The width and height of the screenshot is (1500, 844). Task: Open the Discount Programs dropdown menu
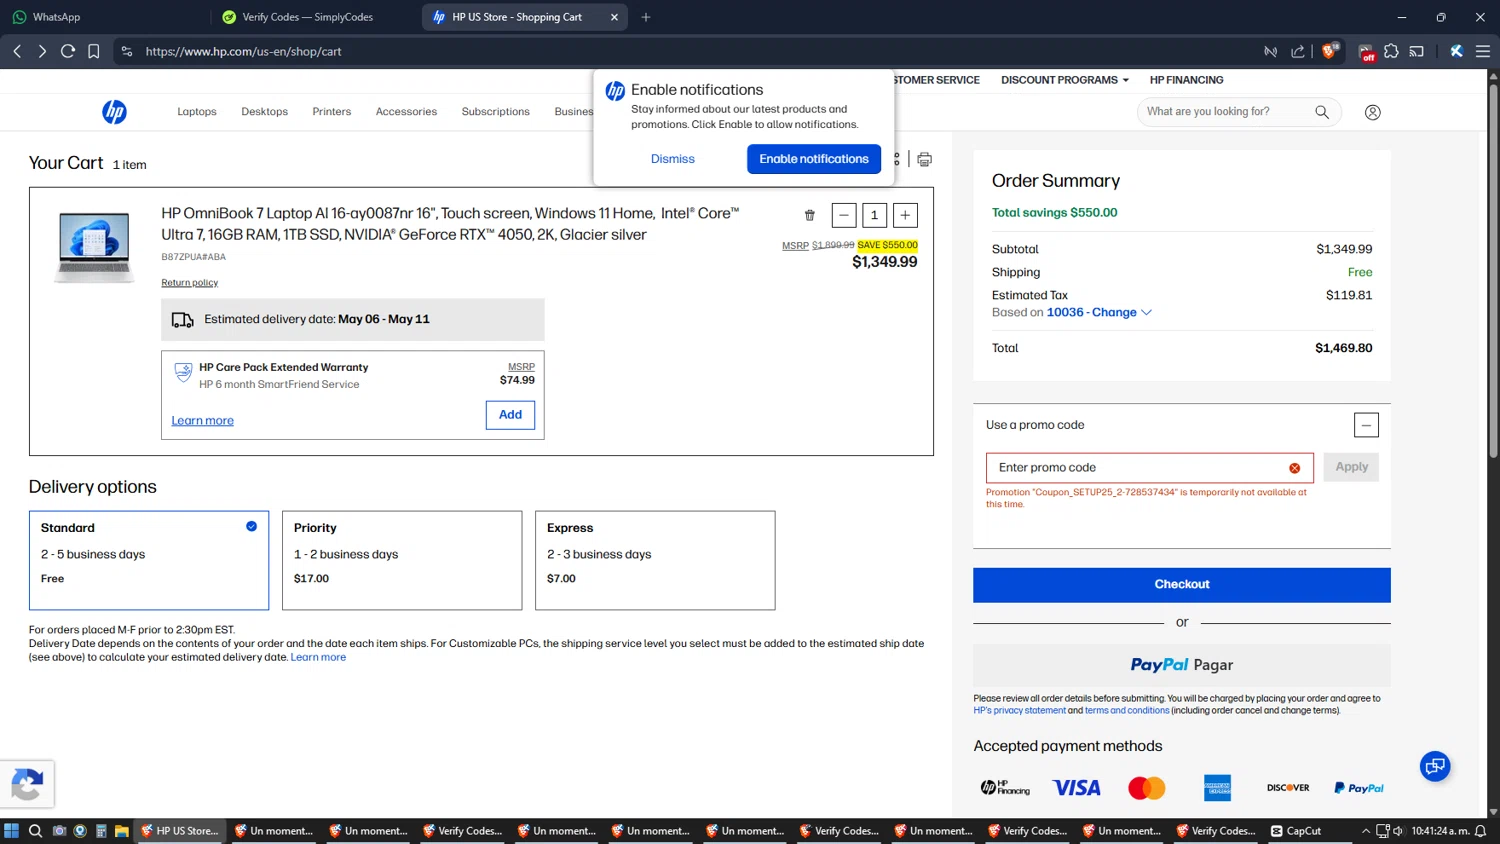pos(1065,80)
